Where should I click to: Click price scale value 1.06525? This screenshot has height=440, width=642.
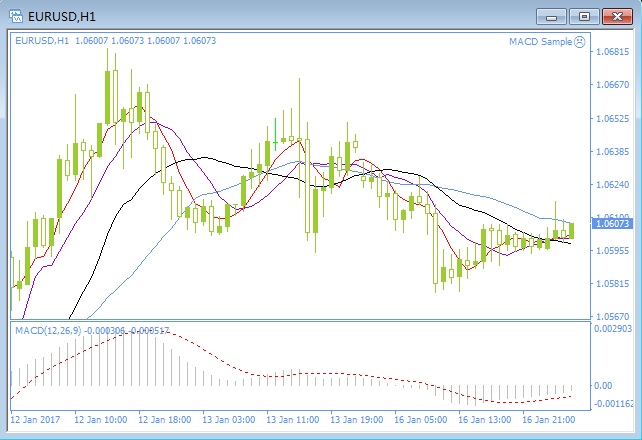tap(613, 119)
